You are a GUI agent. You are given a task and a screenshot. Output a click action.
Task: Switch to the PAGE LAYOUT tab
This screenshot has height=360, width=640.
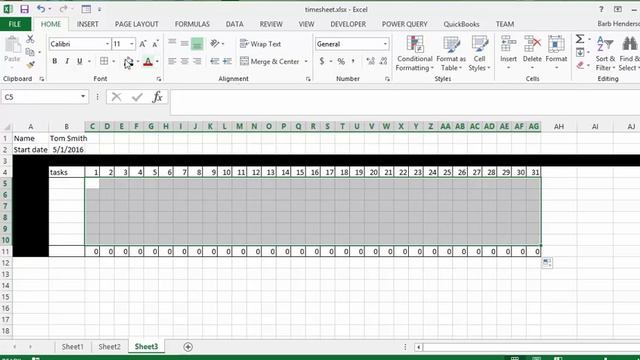click(x=136, y=24)
